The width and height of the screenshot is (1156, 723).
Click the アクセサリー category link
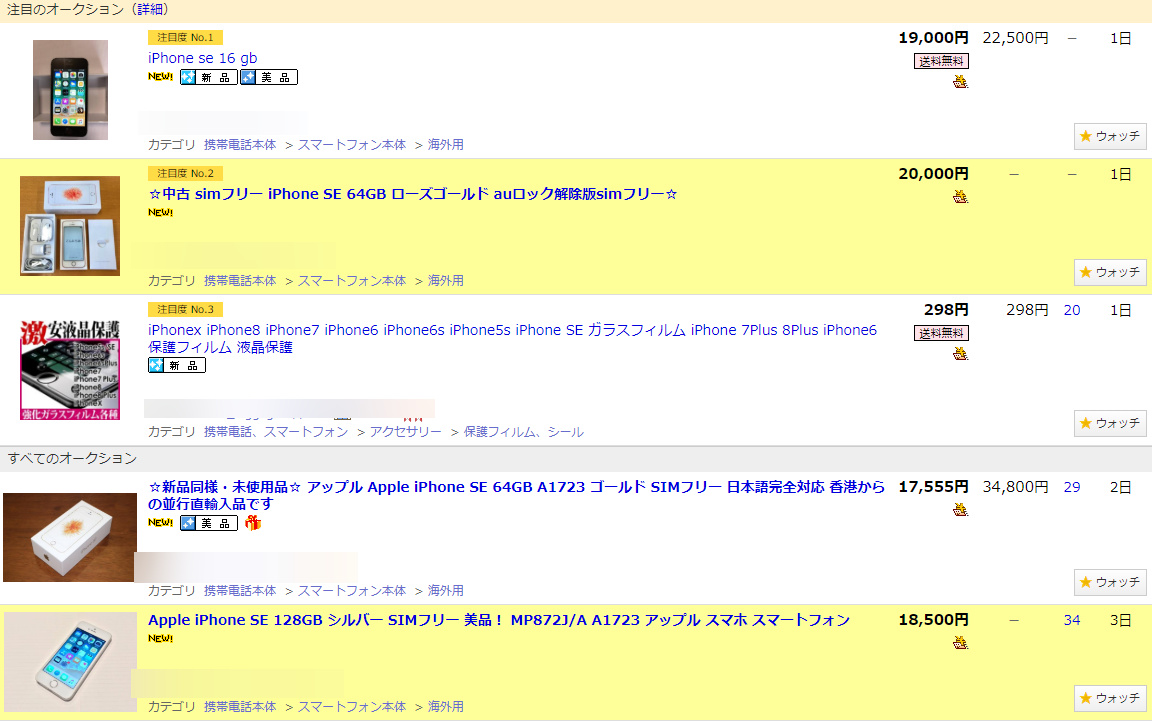tap(405, 432)
